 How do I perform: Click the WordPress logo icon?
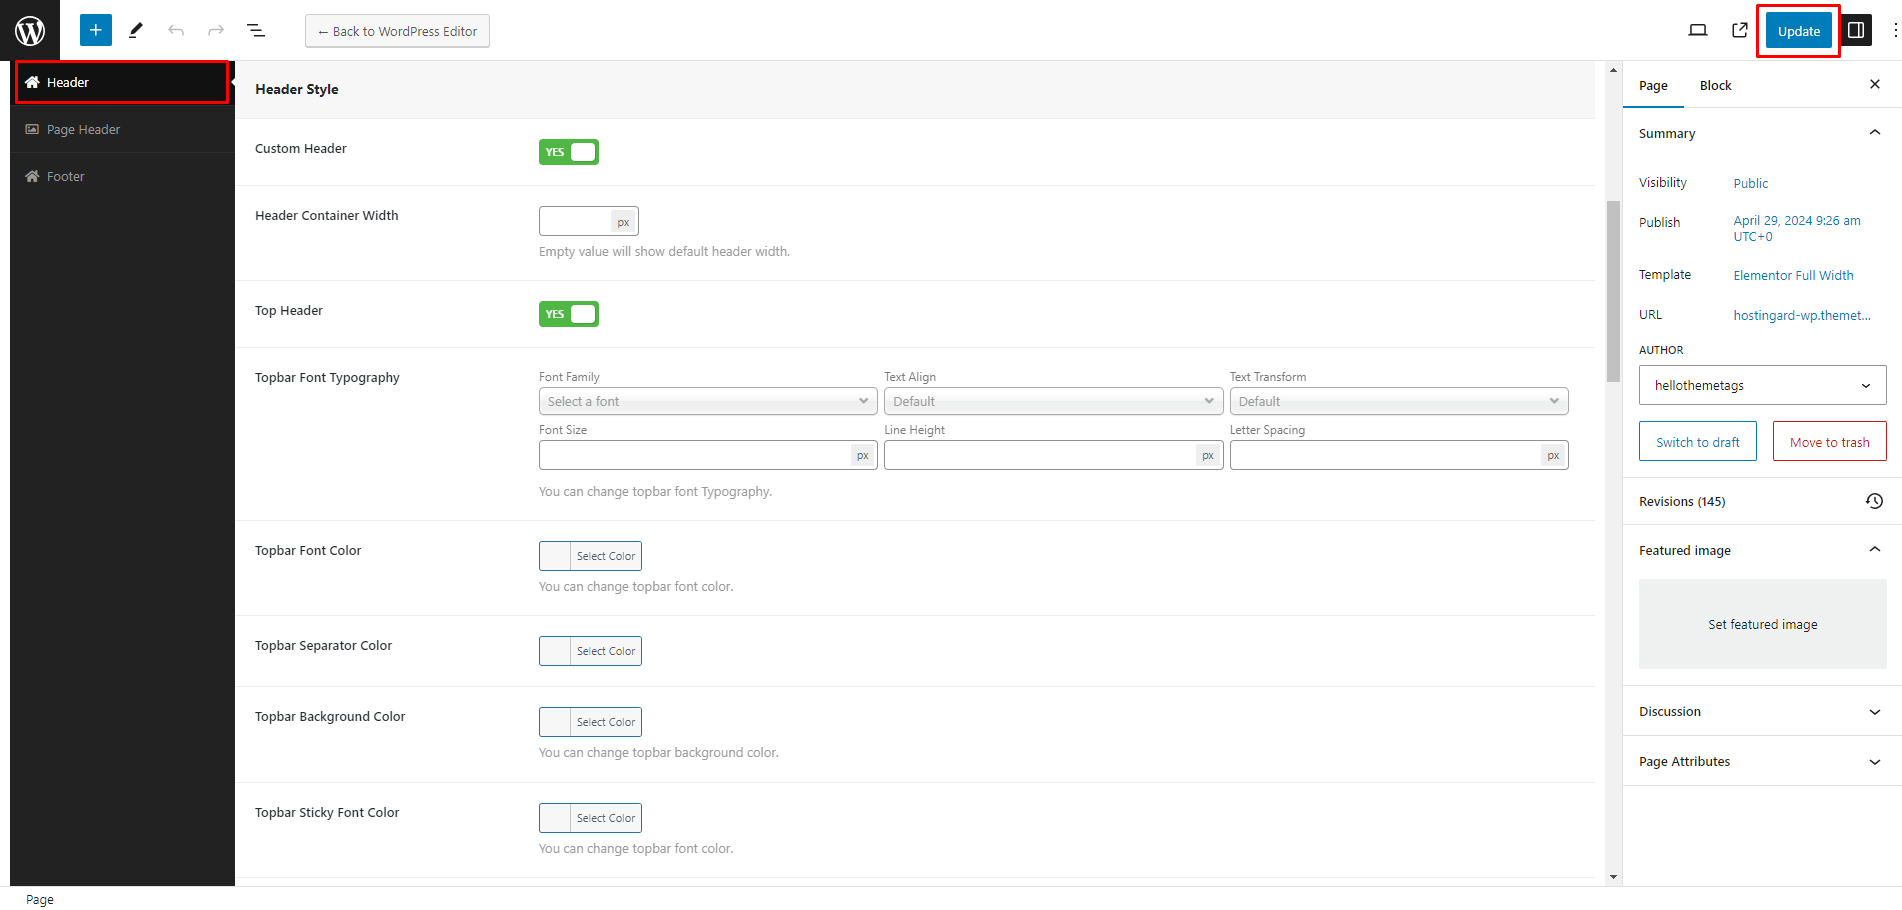pos(30,30)
